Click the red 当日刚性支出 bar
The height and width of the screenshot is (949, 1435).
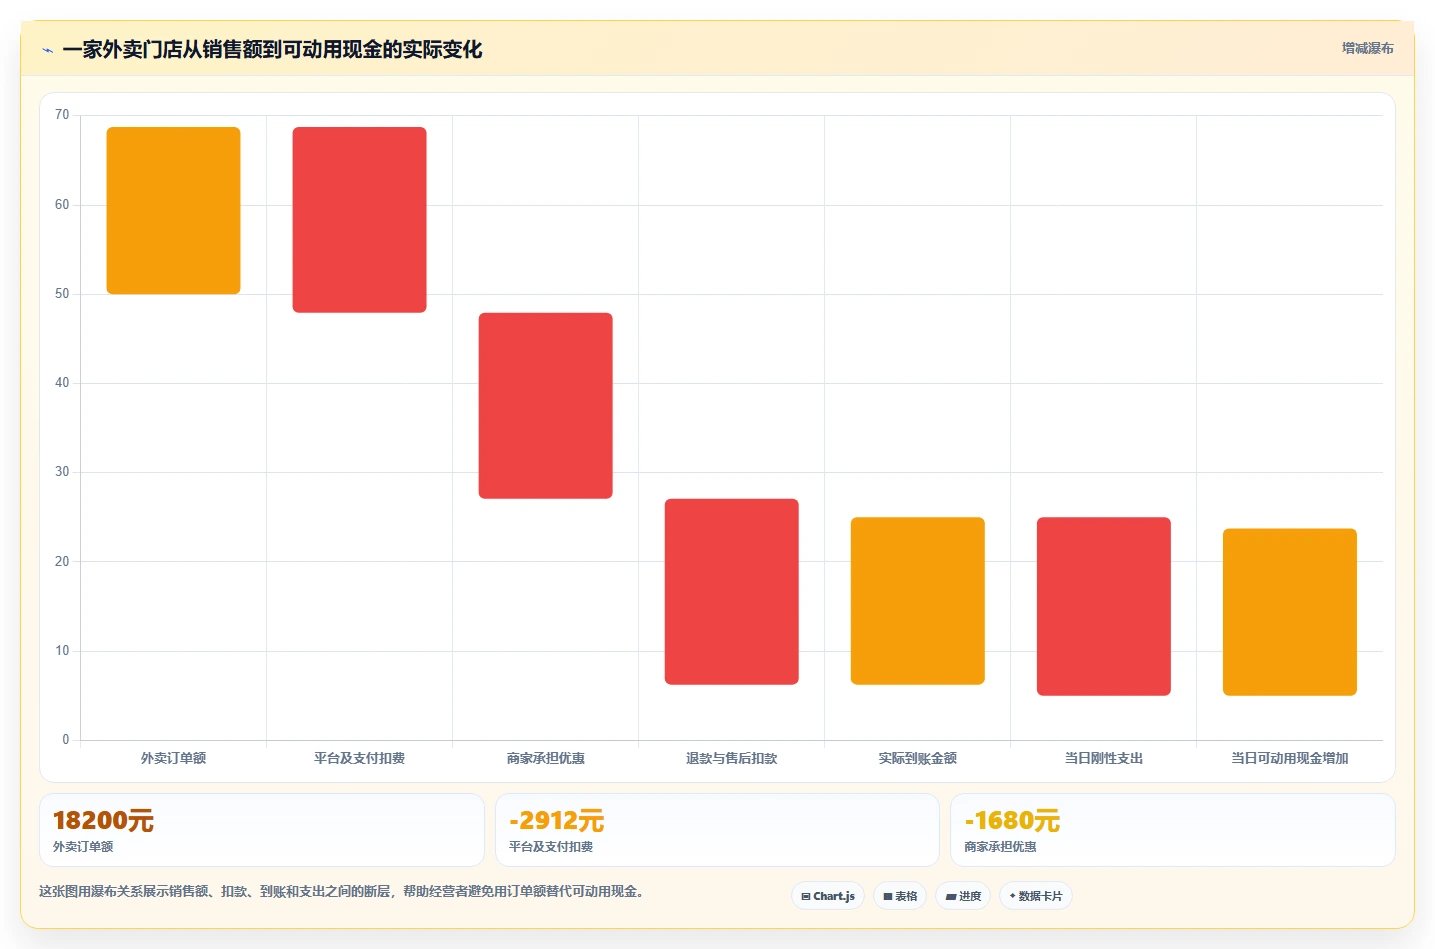coord(1104,606)
